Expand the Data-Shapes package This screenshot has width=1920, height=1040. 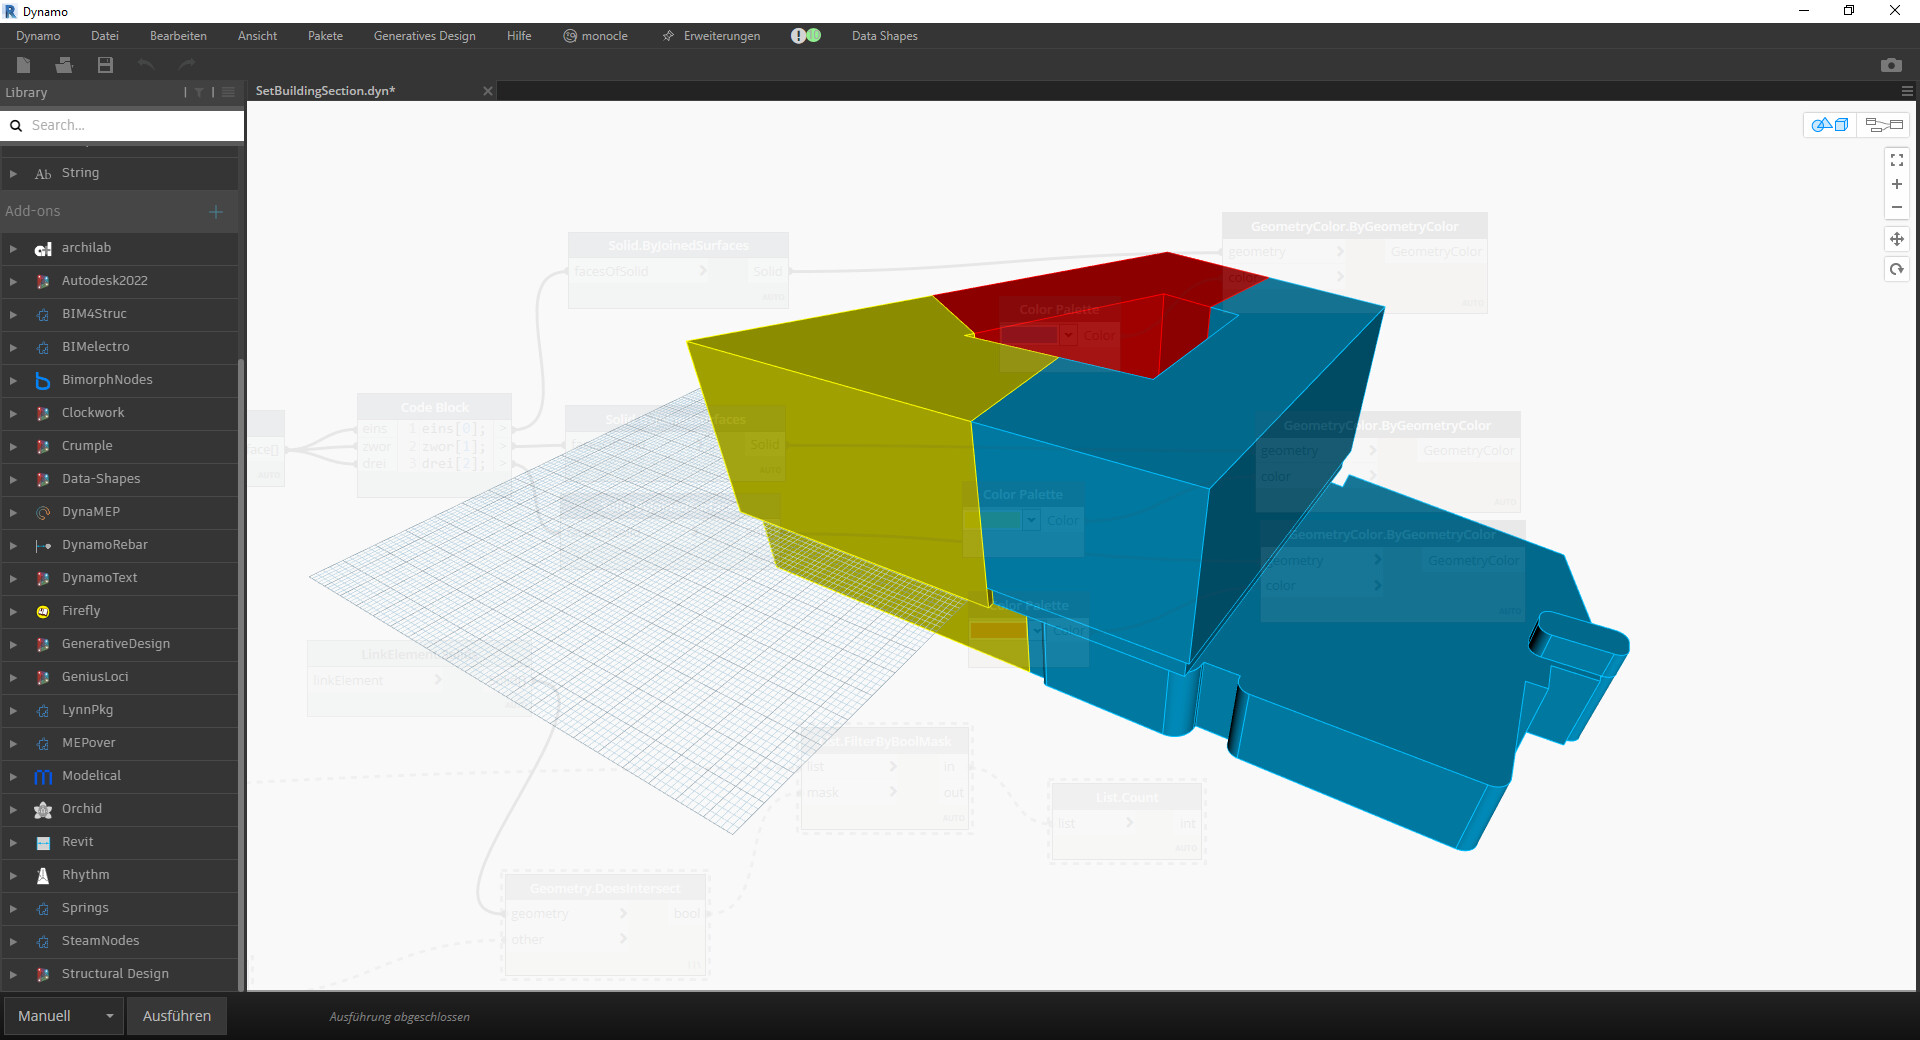click(13, 480)
